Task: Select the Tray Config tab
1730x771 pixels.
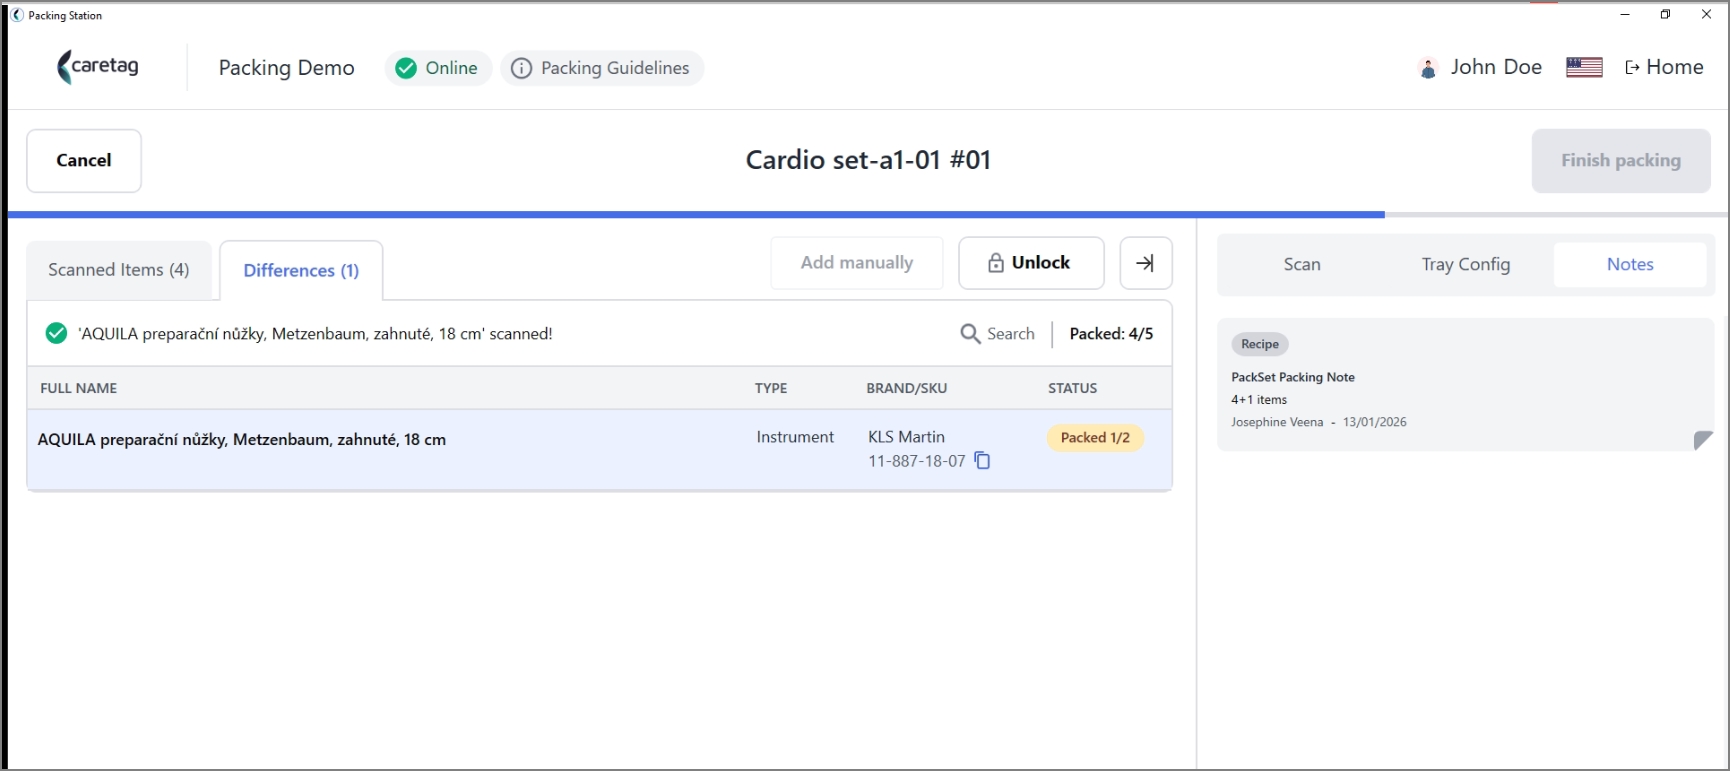Action: (1466, 265)
